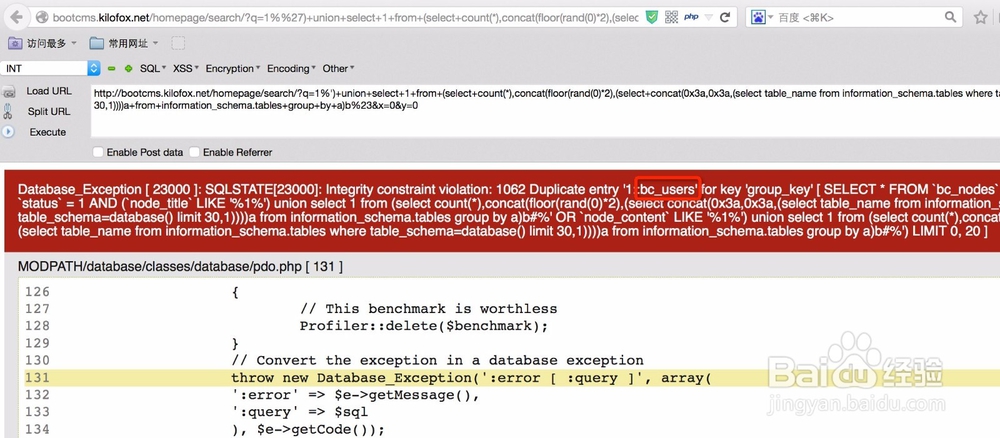
Task: Click line 134 $e->getCode() text
Action: coord(308,429)
